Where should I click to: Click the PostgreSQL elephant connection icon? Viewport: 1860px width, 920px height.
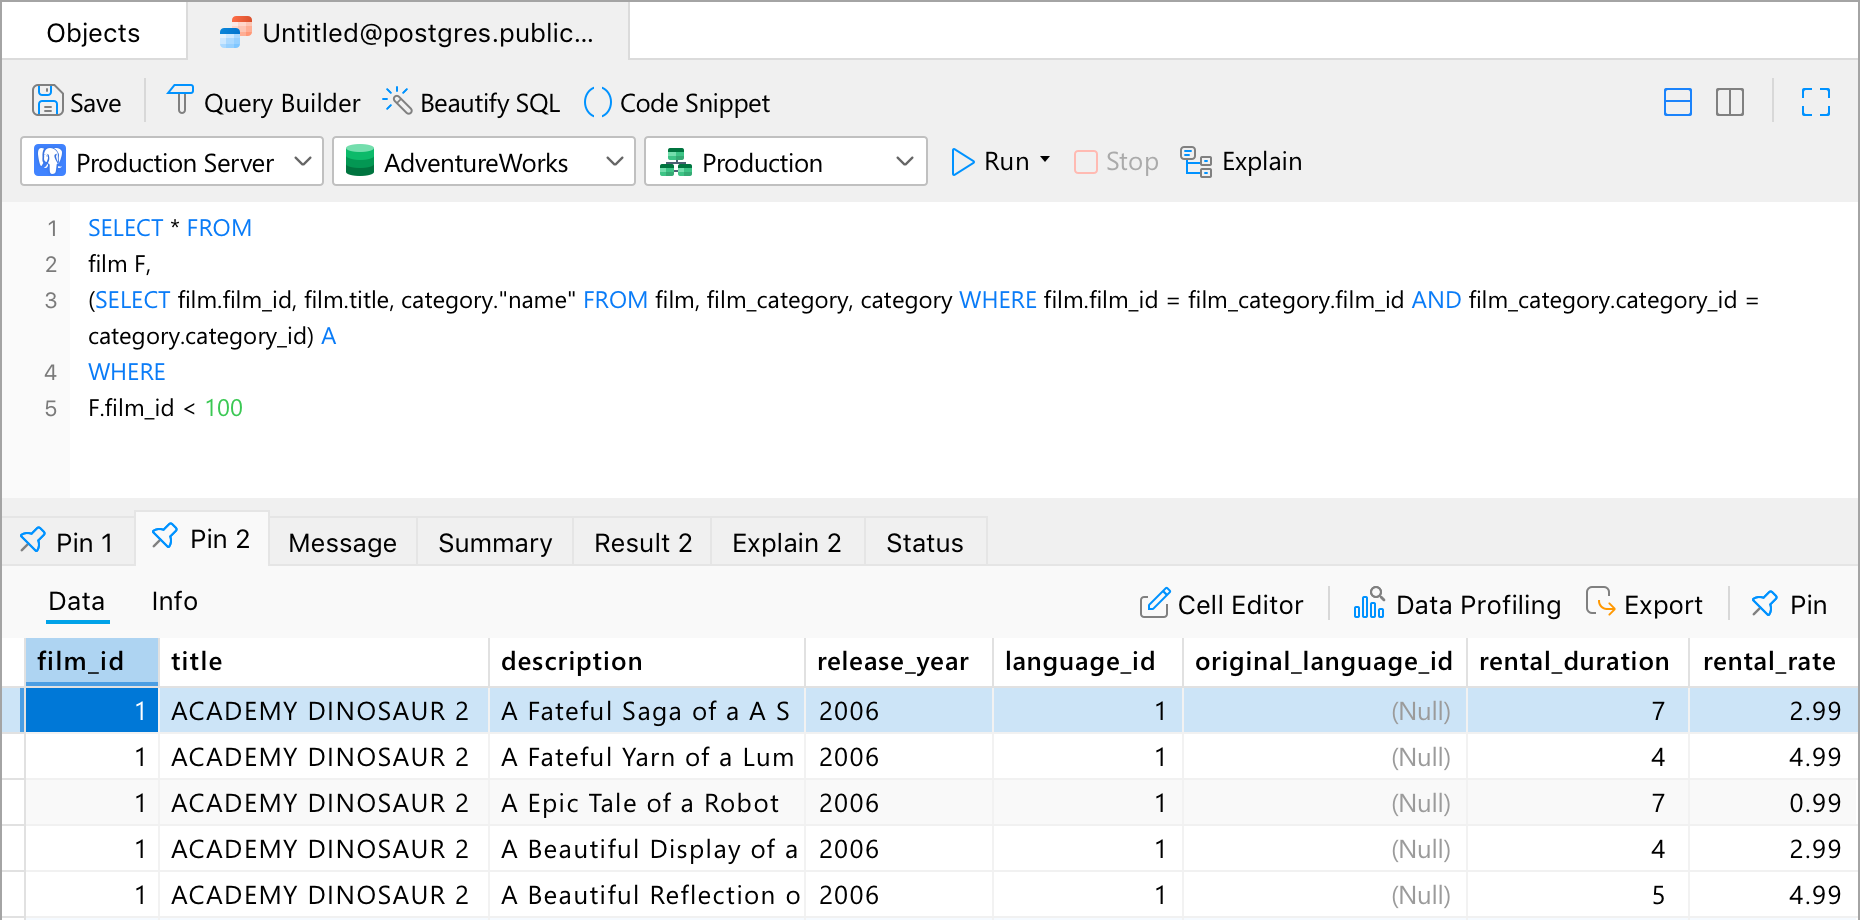[50, 161]
